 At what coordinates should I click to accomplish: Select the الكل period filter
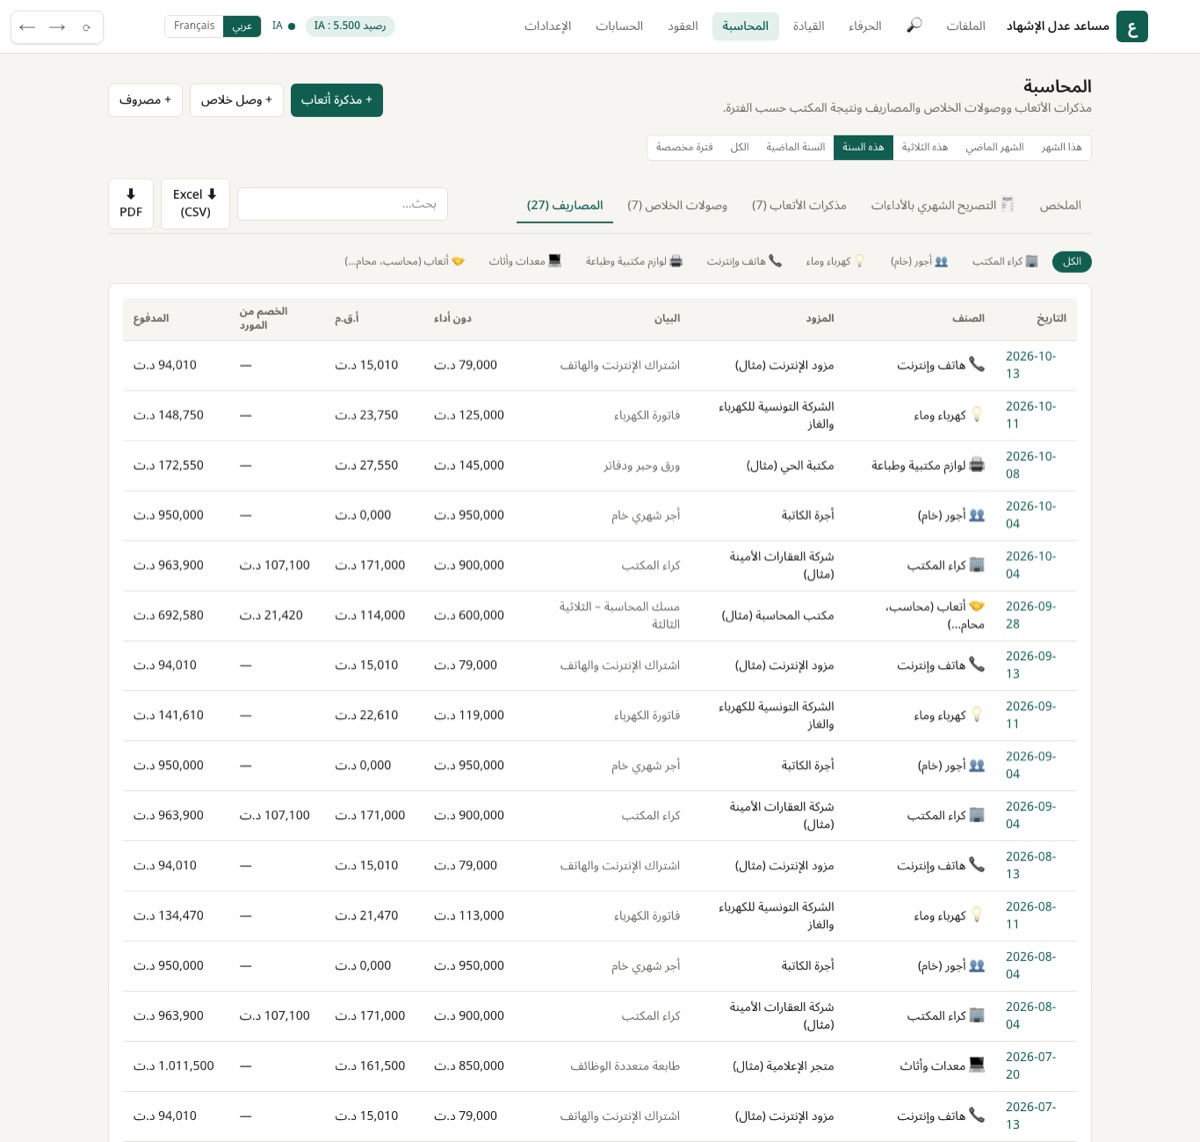pos(739,147)
